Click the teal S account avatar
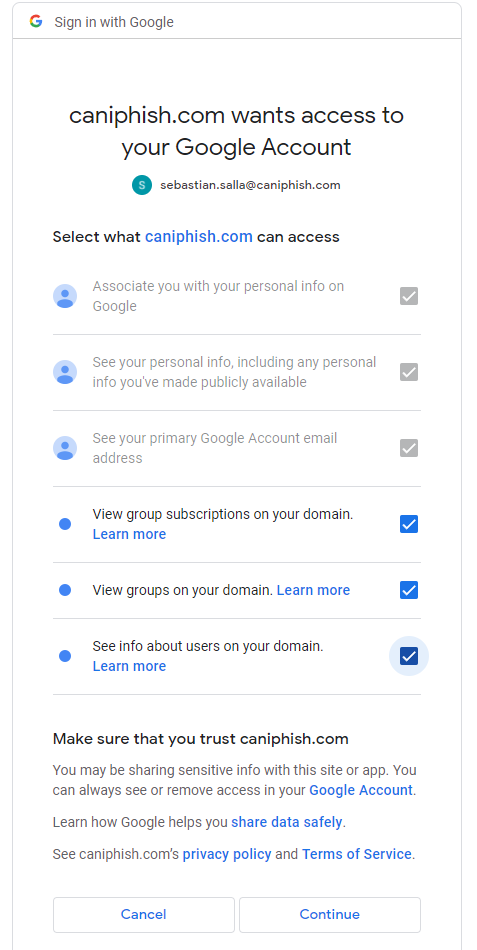Viewport: 477px width, 950px height. tap(141, 185)
